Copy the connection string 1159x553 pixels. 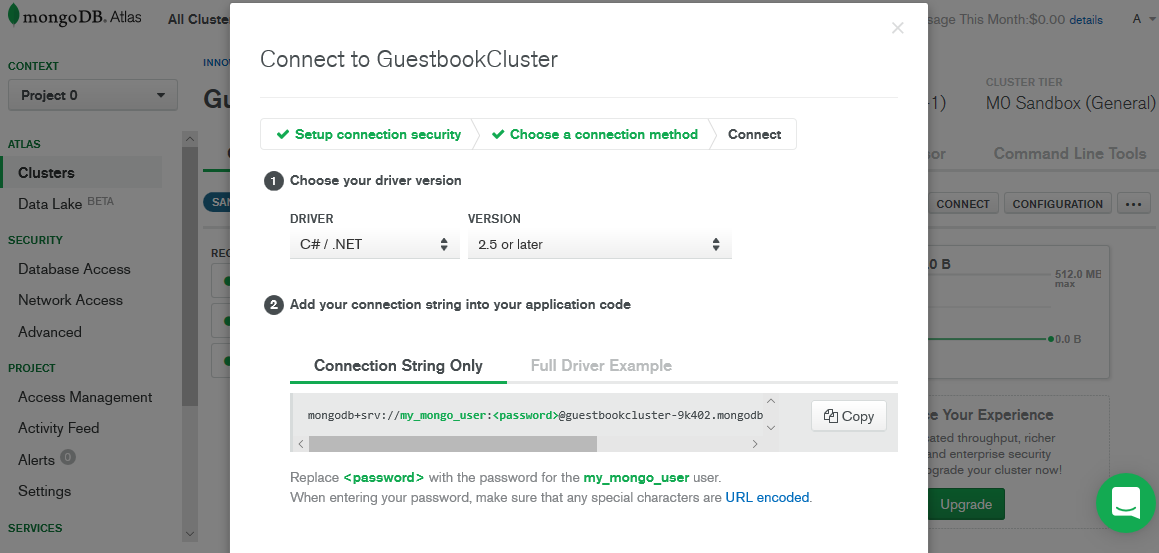click(x=849, y=416)
